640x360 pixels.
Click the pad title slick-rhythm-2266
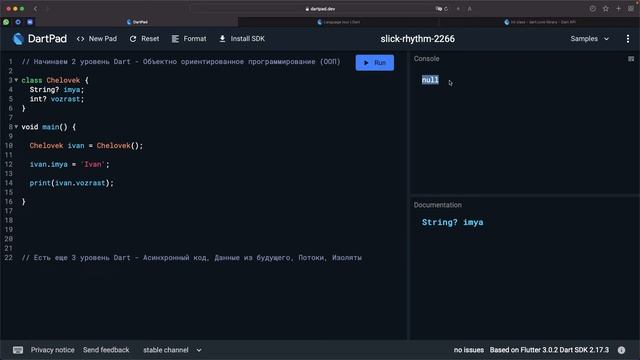click(x=418, y=39)
